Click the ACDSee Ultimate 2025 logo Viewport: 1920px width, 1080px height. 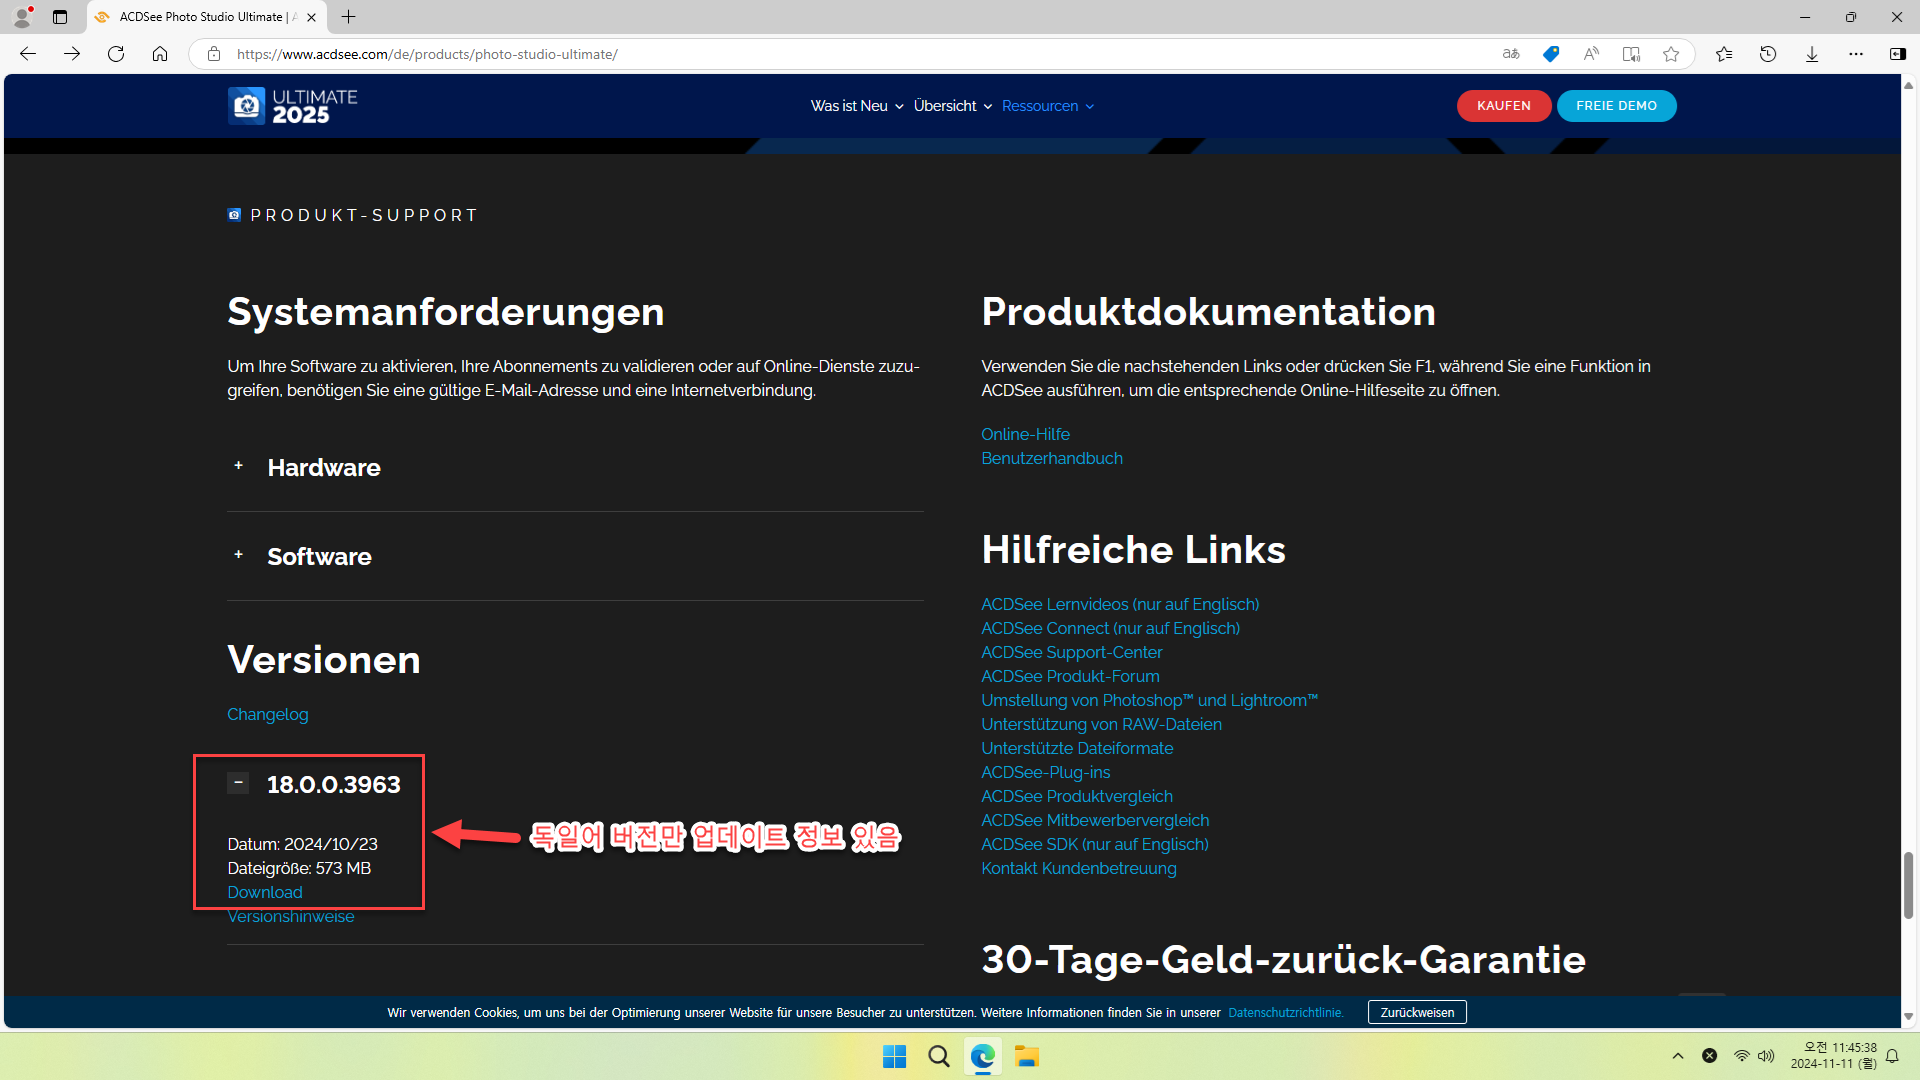(x=292, y=106)
